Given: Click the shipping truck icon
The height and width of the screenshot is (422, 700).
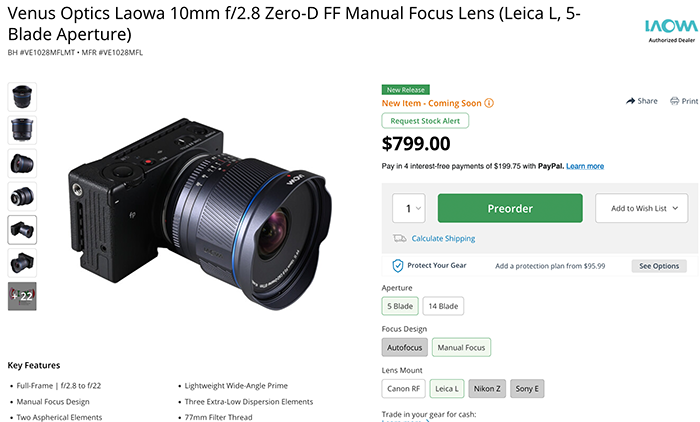Looking at the screenshot, I should tap(399, 239).
